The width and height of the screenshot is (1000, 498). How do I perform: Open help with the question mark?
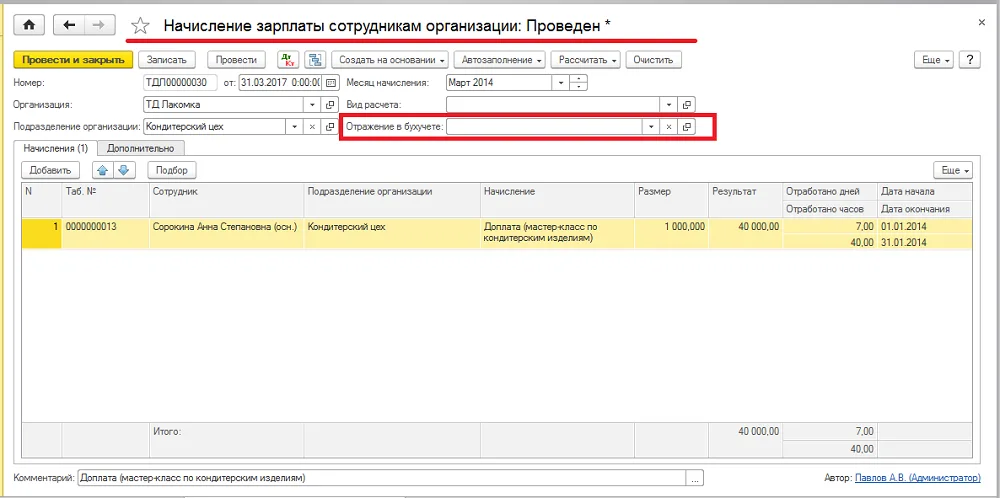(969, 60)
